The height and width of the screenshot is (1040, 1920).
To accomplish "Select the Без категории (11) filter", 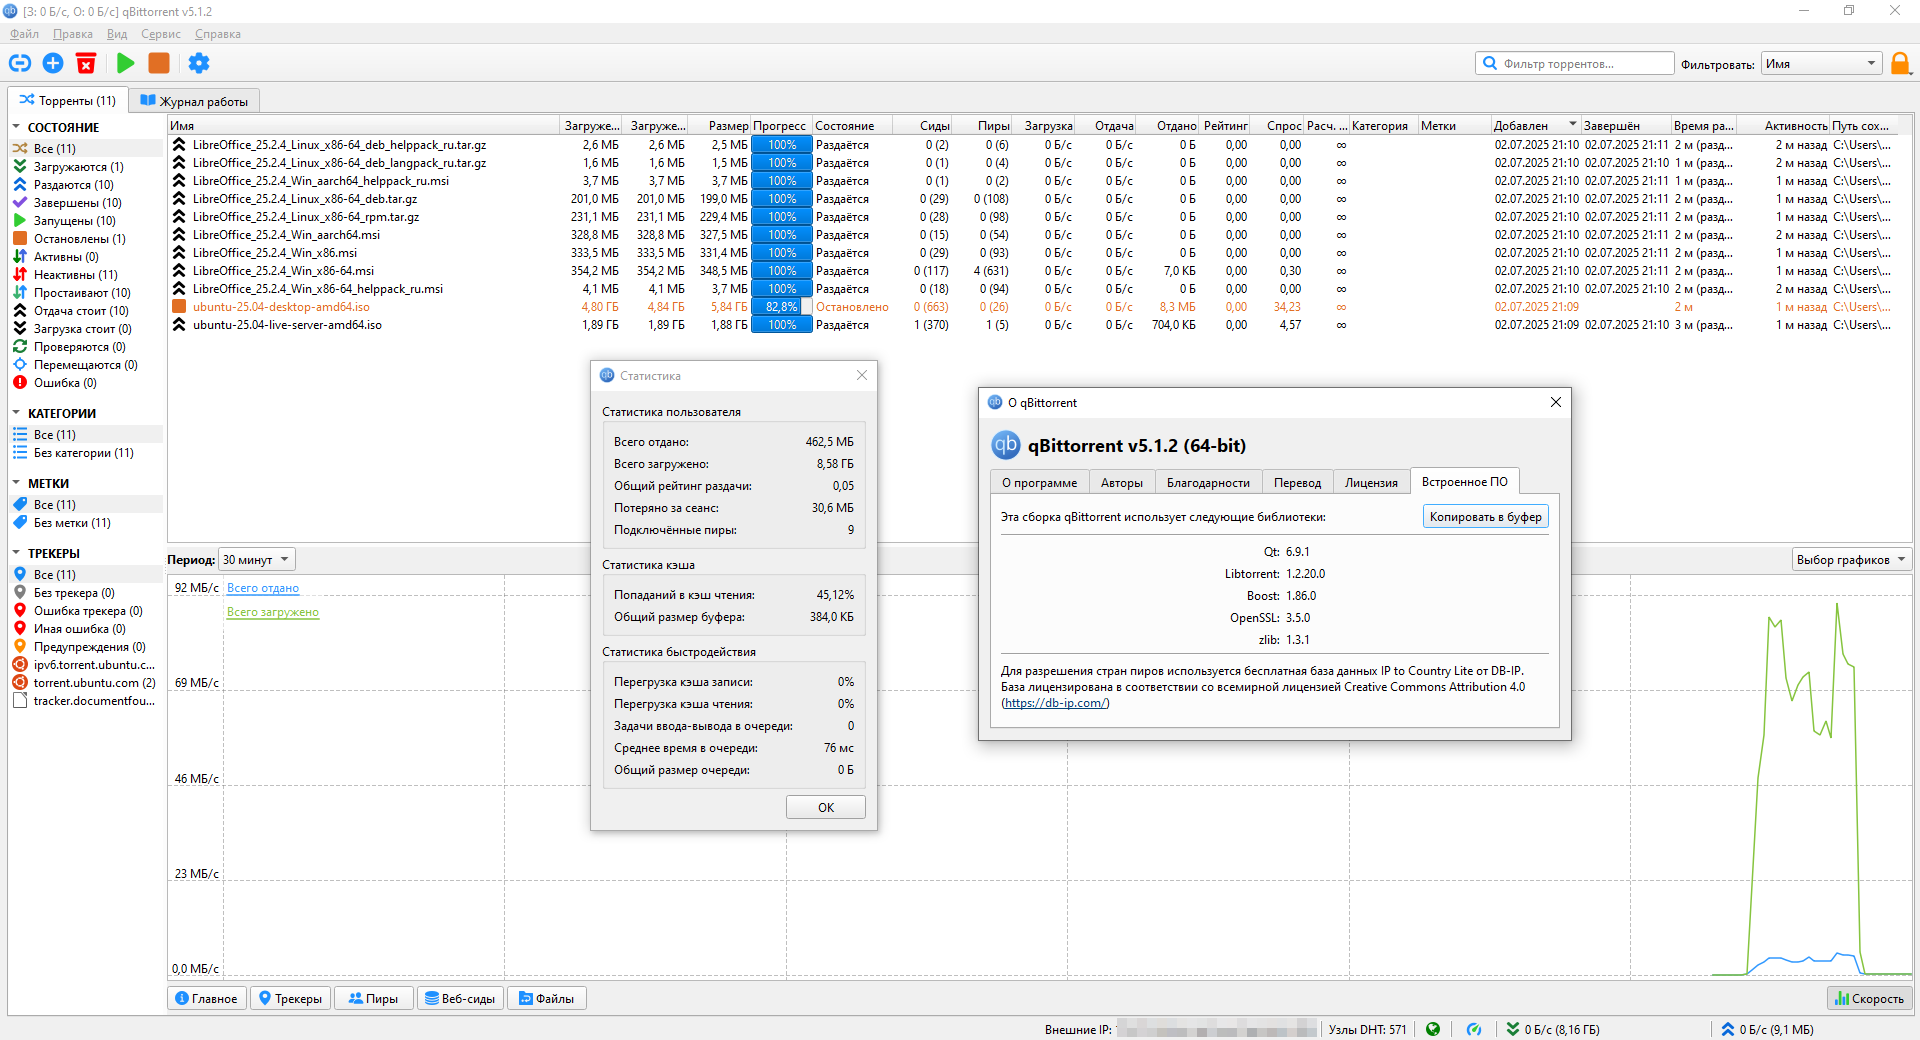I will 85,453.
